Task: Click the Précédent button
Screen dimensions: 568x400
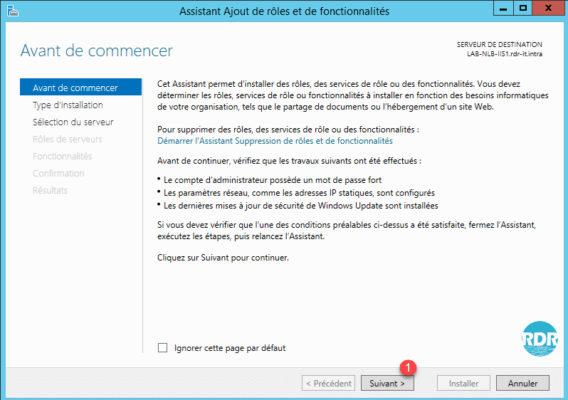Action: 329,383
